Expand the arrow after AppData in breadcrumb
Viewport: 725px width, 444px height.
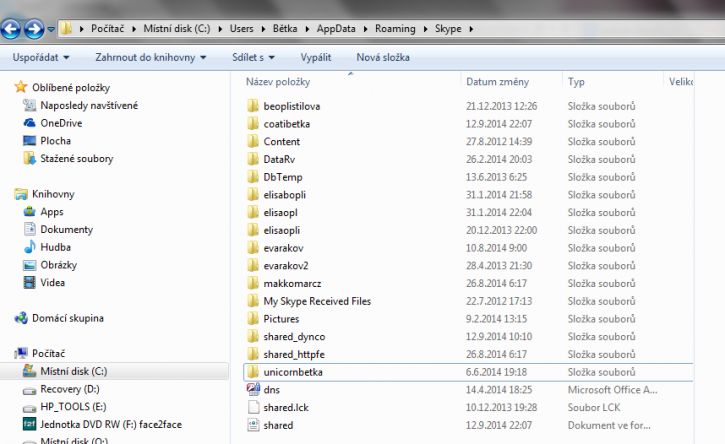click(x=365, y=29)
